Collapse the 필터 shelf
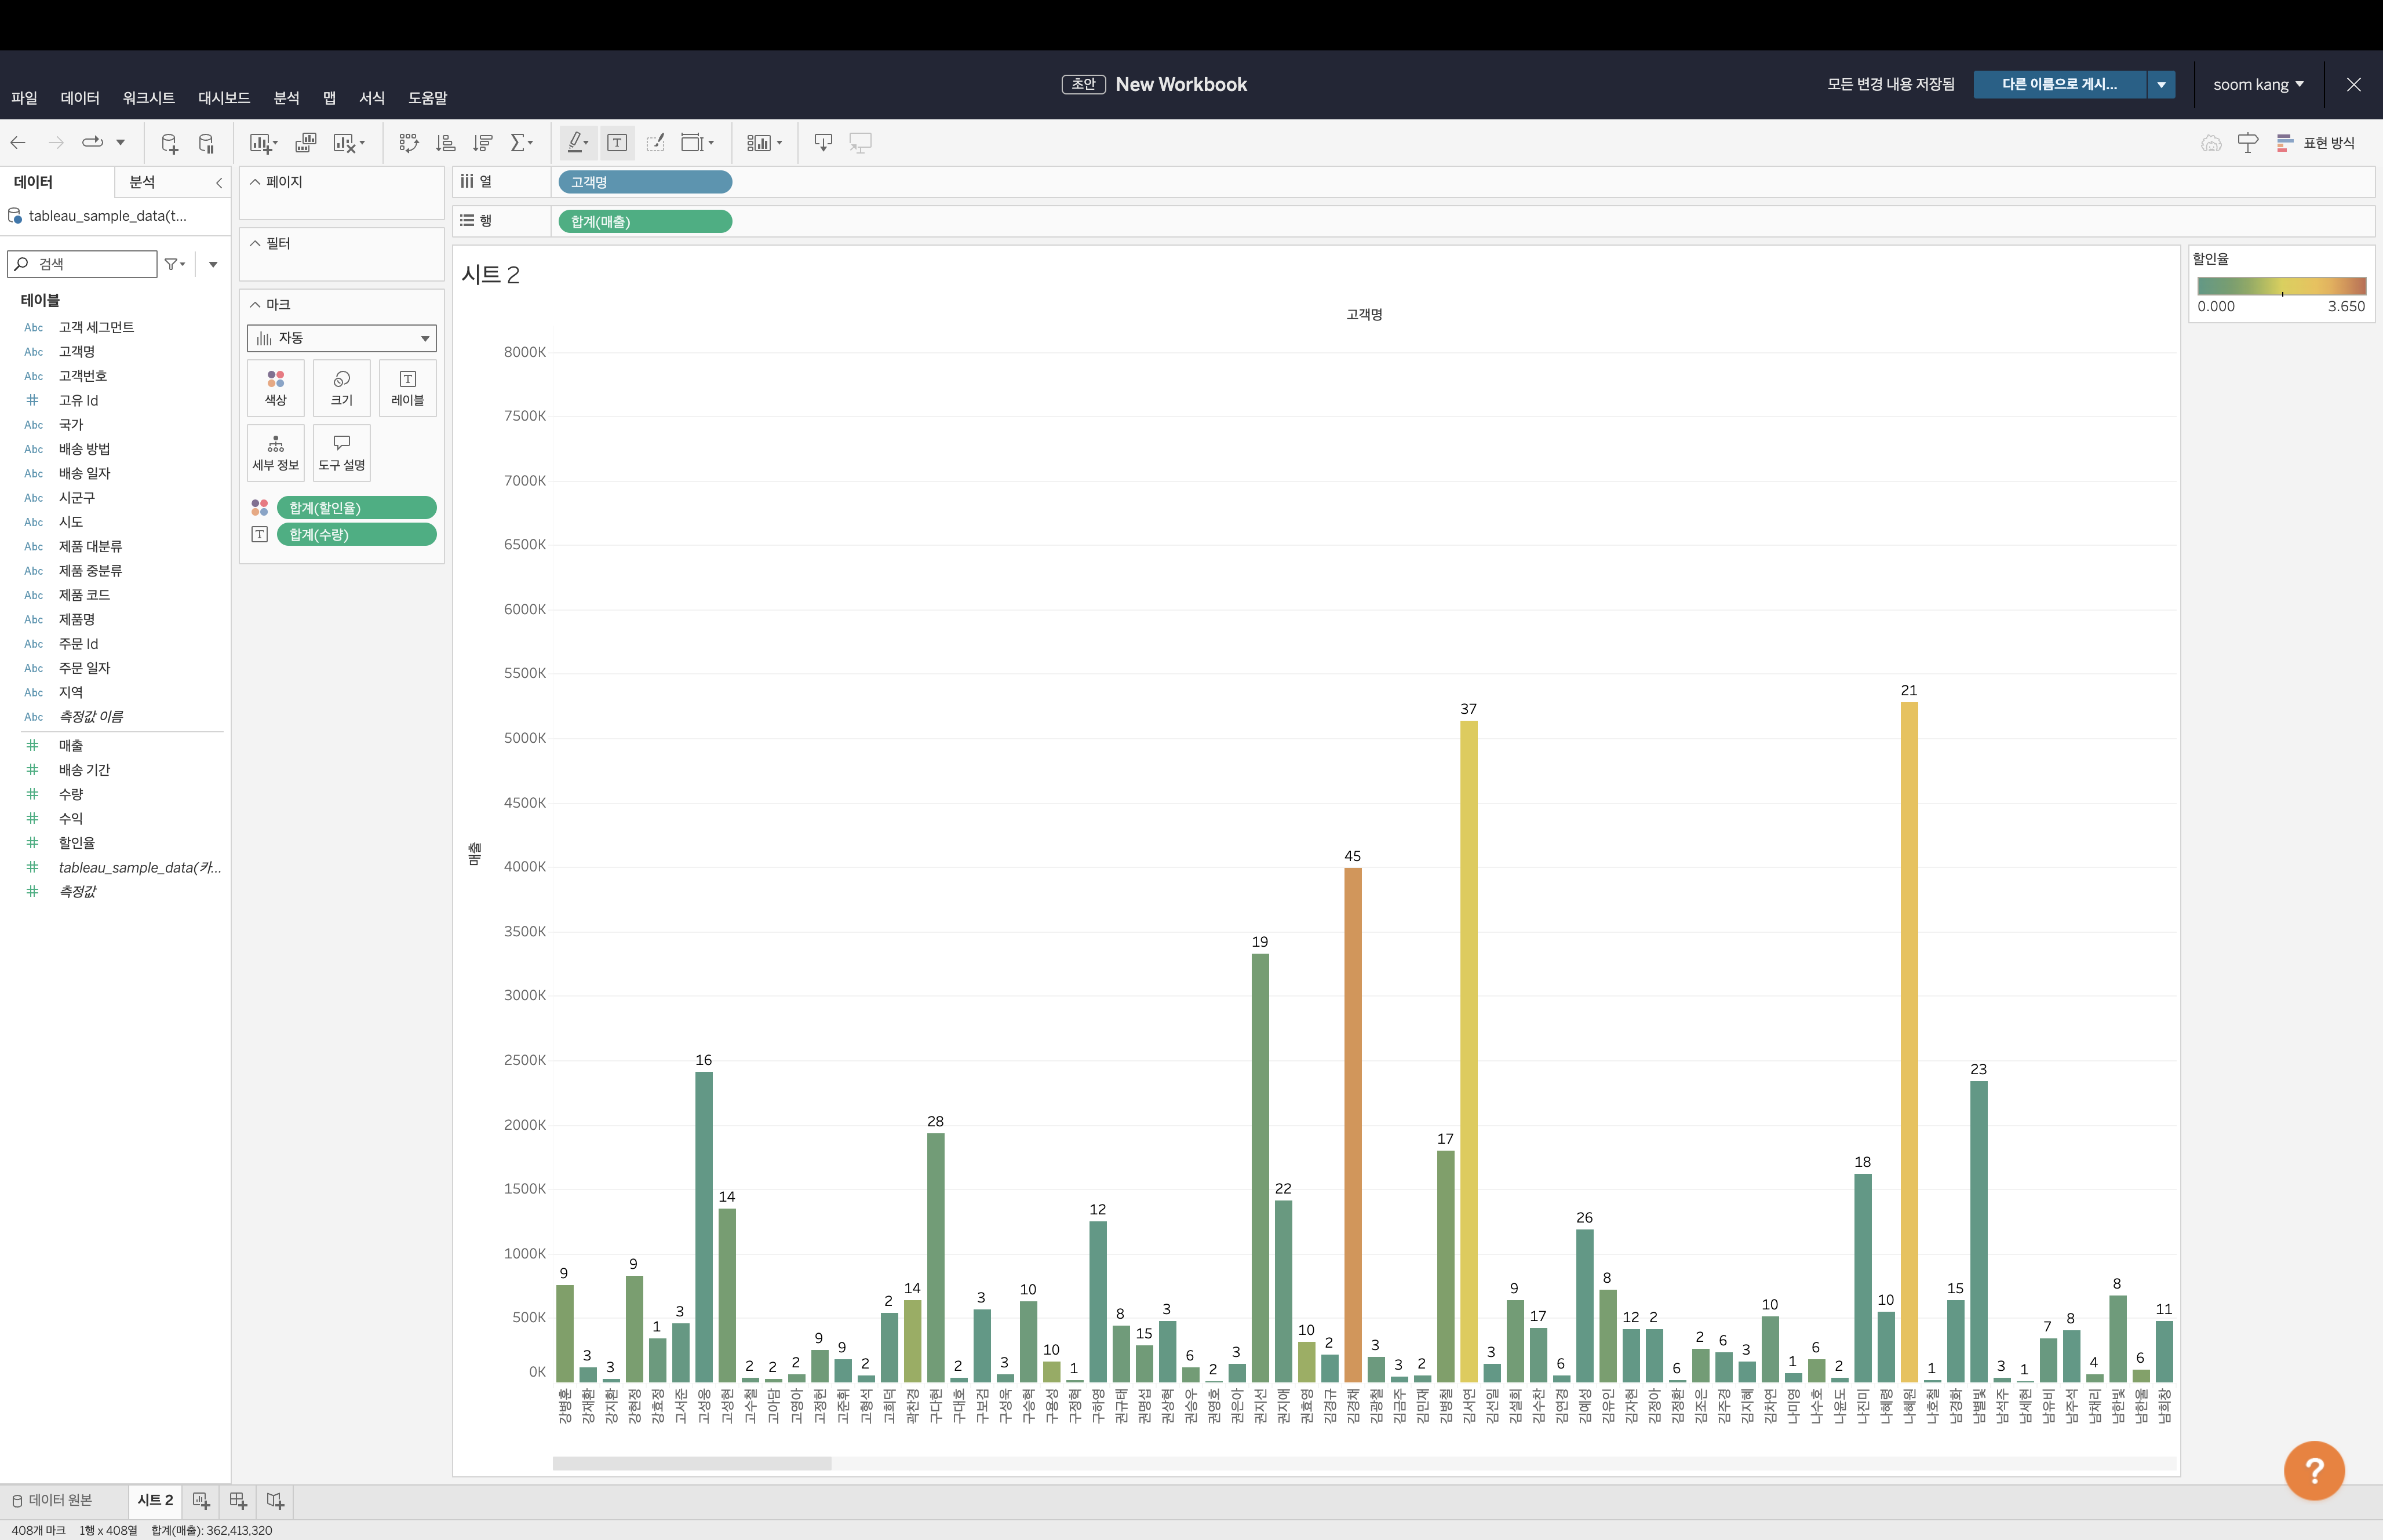The image size is (2383, 1540). pyautogui.click(x=255, y=243)
